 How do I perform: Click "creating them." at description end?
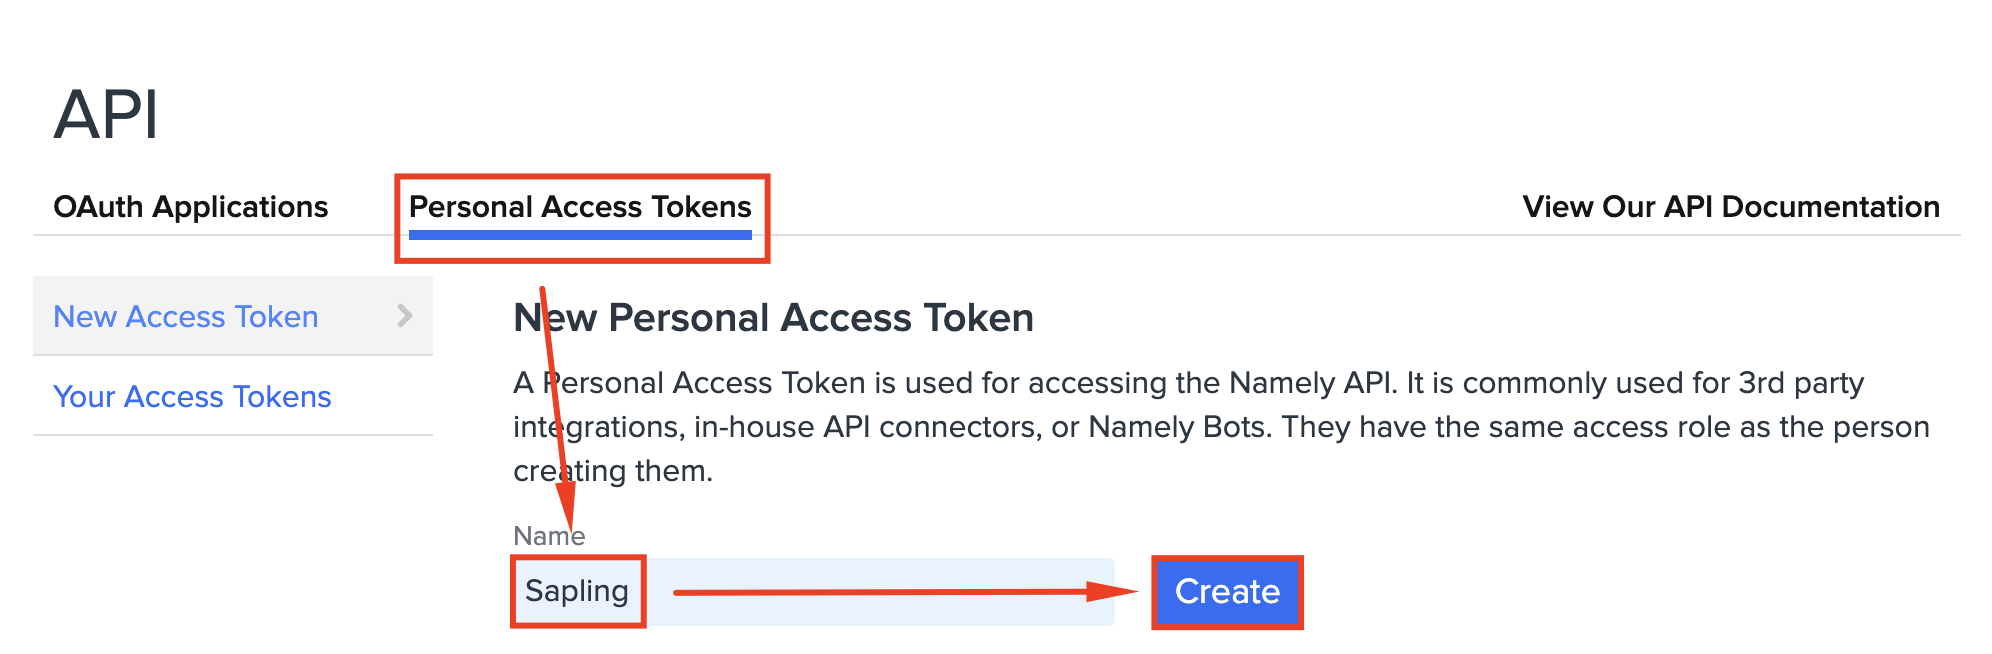pos(613,471)
